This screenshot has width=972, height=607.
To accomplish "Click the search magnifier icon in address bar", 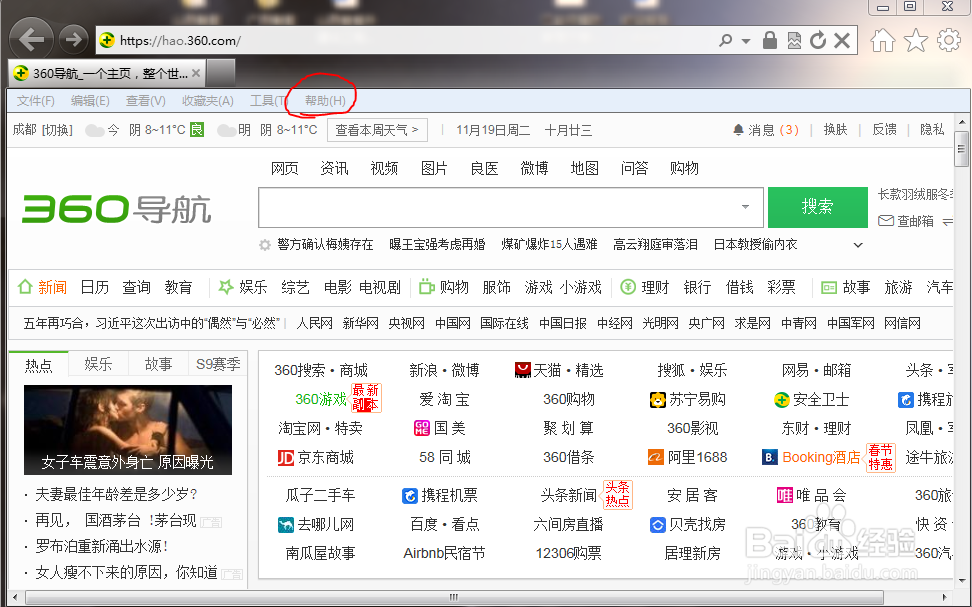I will pyautogui.click(x=725, y=40).
